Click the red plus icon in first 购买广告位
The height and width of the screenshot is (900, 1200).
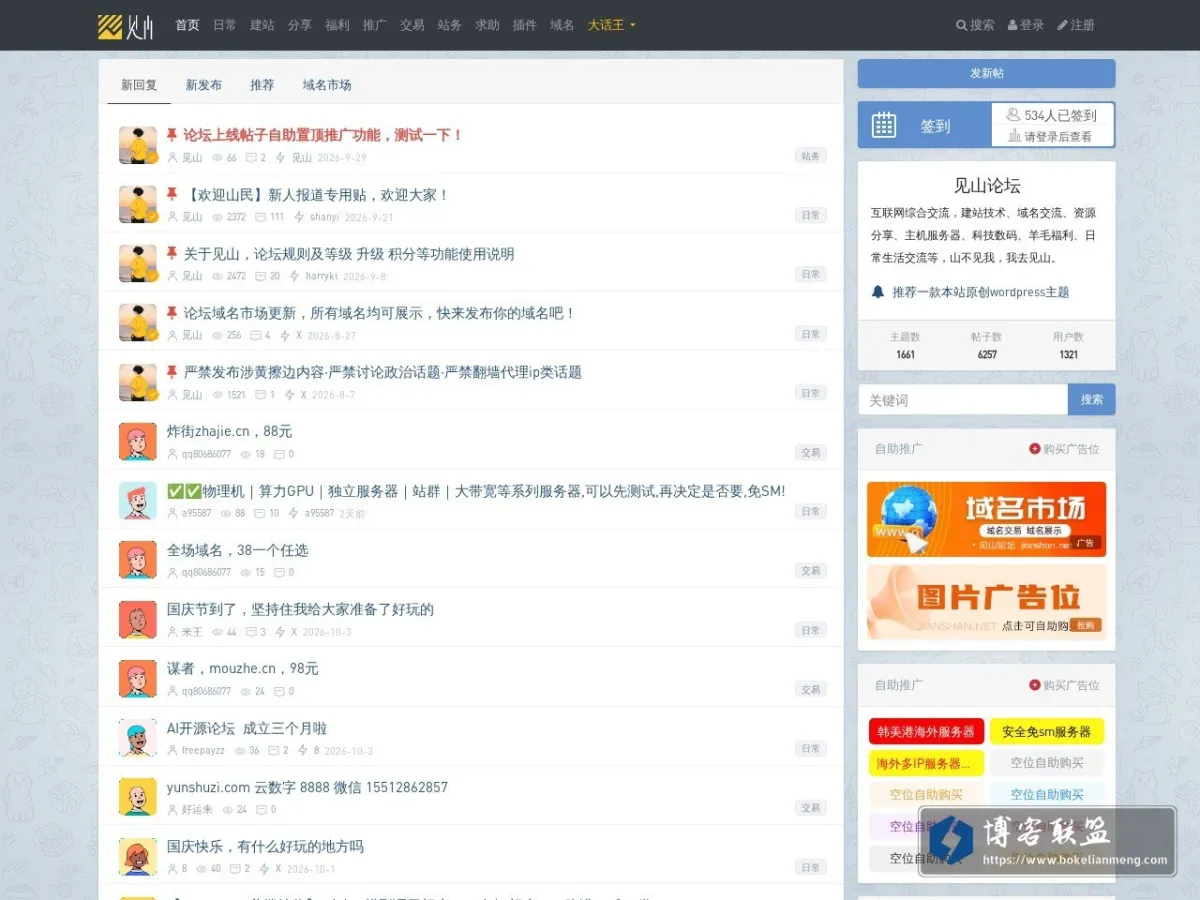tap(1035, 449)
